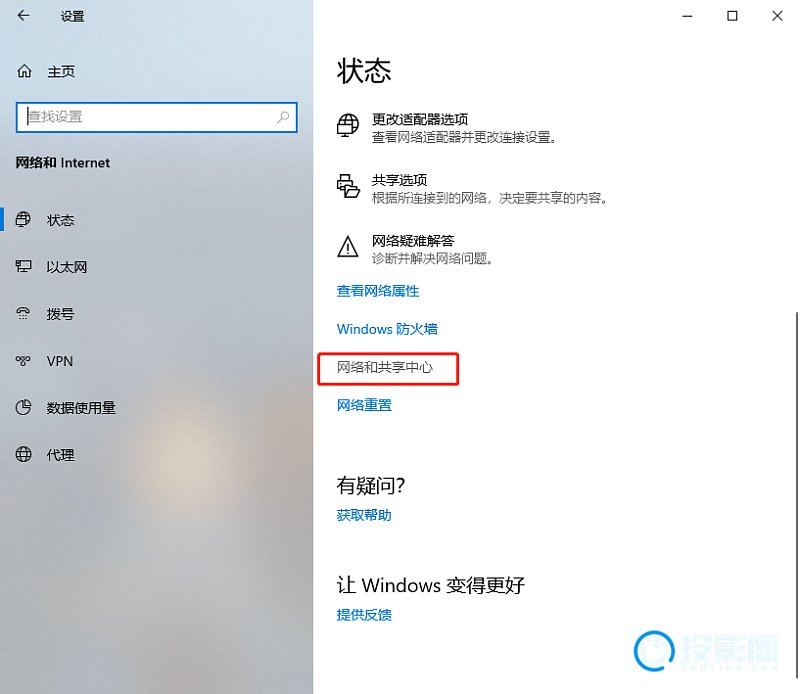Click the 提供反馈 link
Viewport: 800px width, 694px height.
364,615
